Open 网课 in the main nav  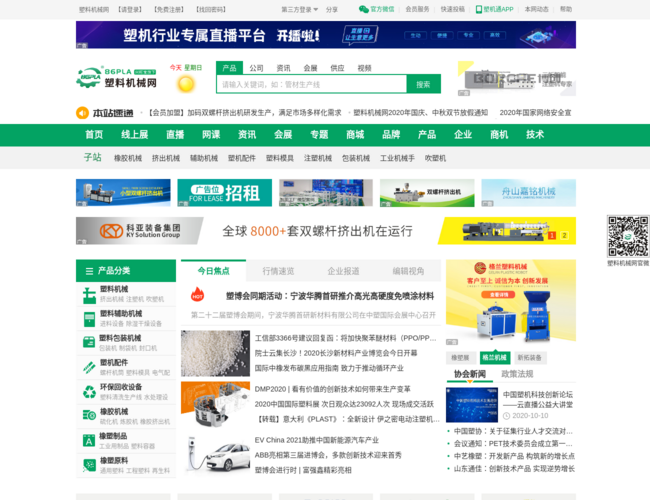point(211,134)
